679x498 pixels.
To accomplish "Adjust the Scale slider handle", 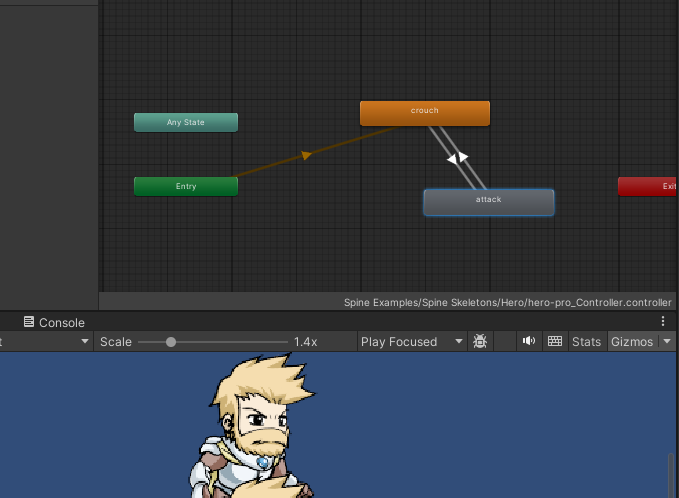I will 171,342.
